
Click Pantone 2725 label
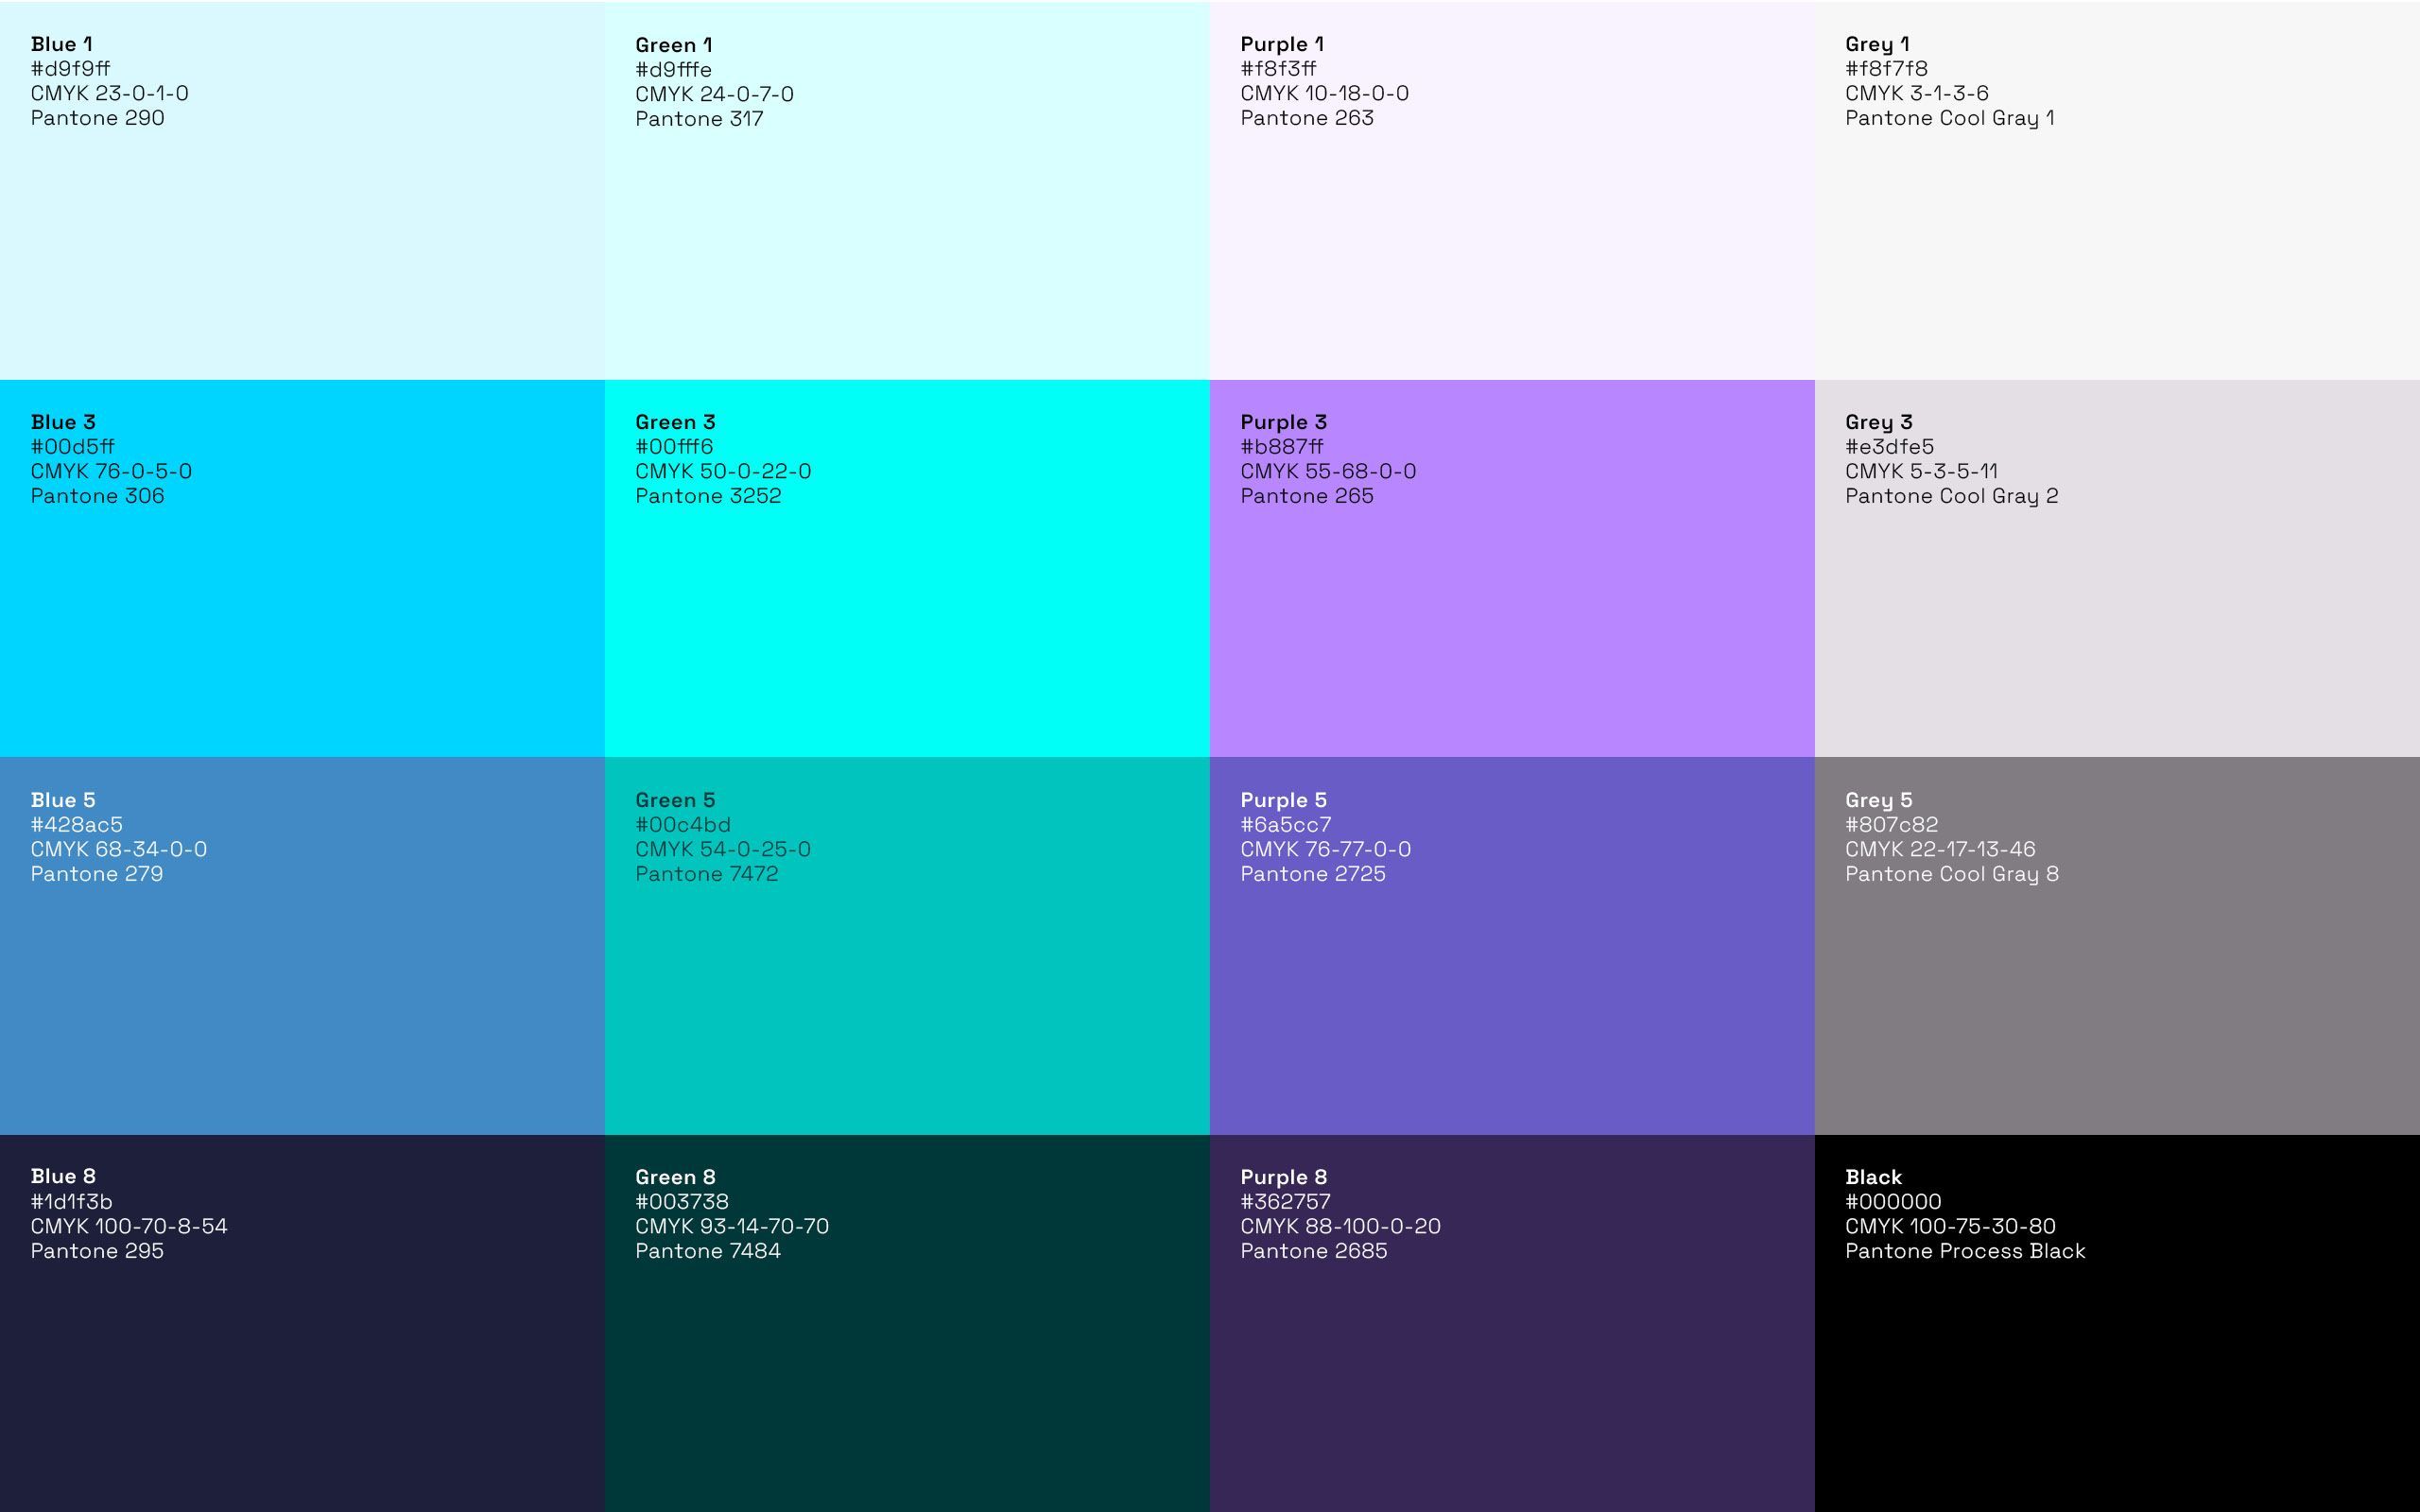click(x=1312, y=874)
